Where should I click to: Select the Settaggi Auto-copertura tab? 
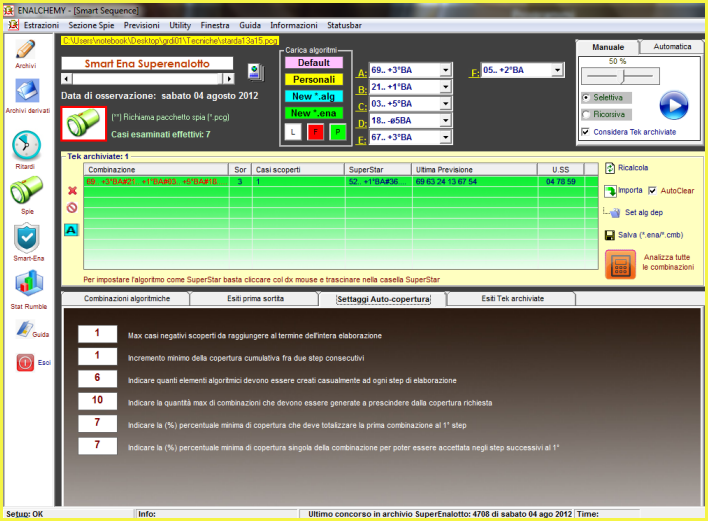tap(383, 299)
